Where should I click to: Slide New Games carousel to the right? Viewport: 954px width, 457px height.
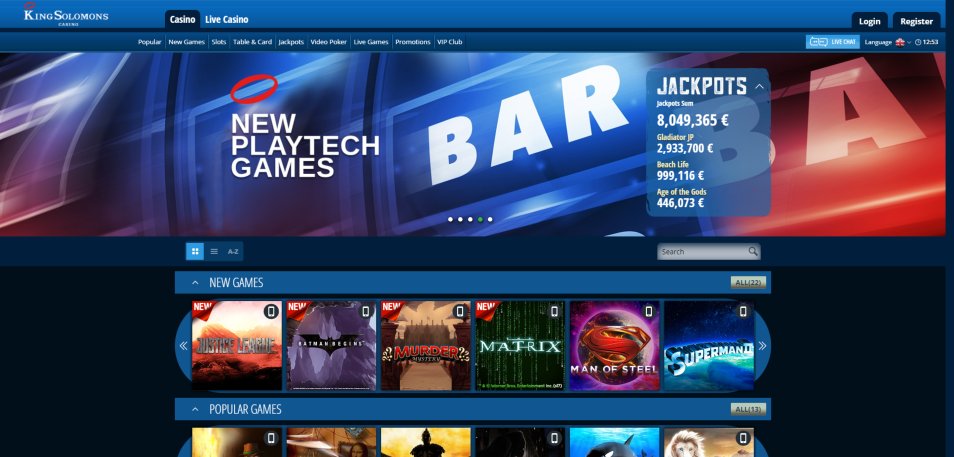[x=762, y=346]
